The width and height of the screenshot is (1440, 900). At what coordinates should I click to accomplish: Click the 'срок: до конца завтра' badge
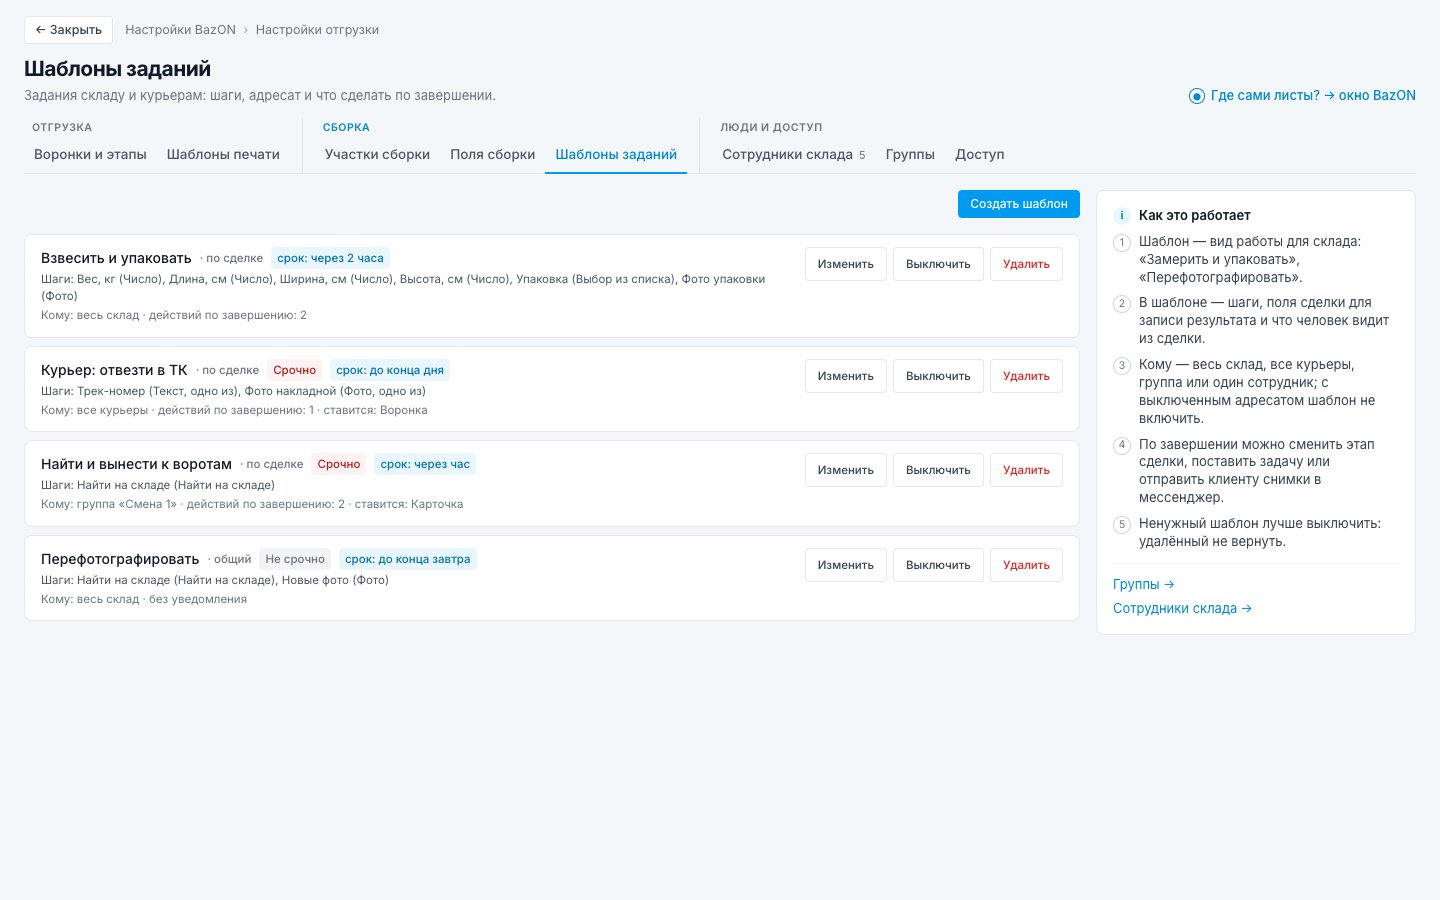click(407, 559)
